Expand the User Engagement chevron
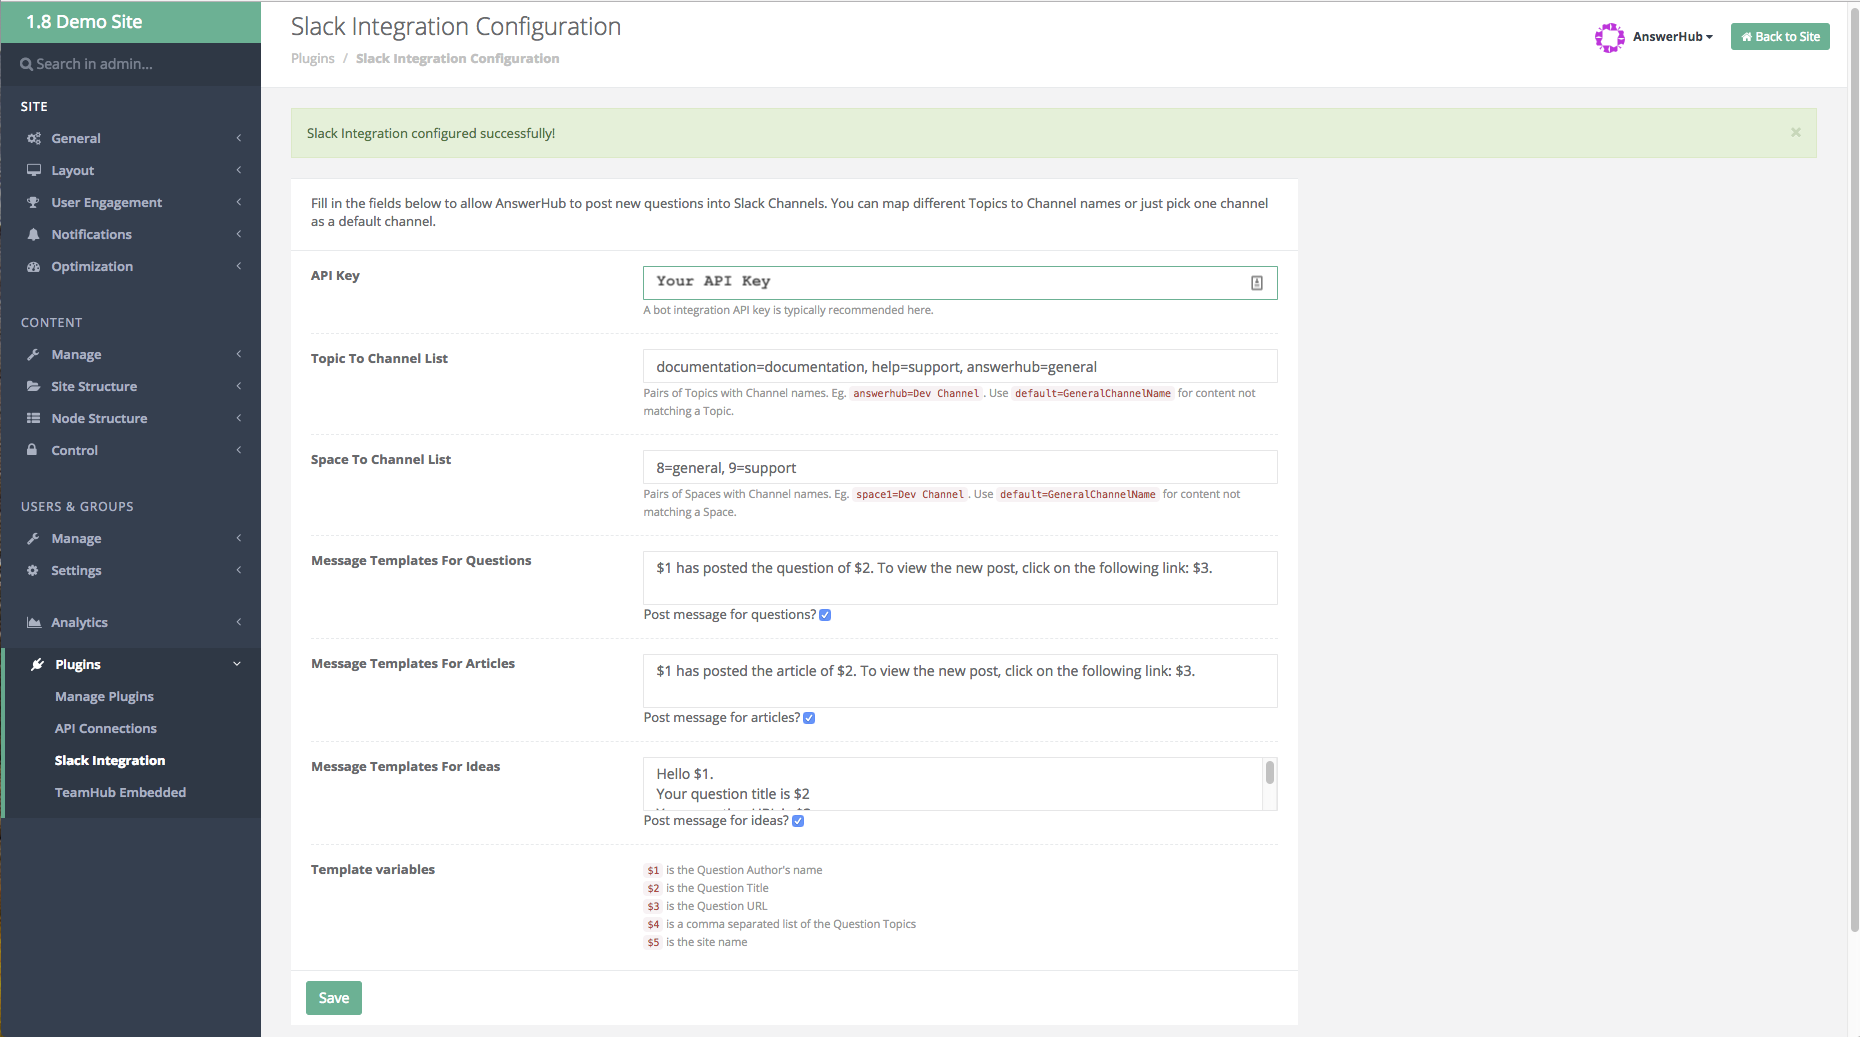 239,202
